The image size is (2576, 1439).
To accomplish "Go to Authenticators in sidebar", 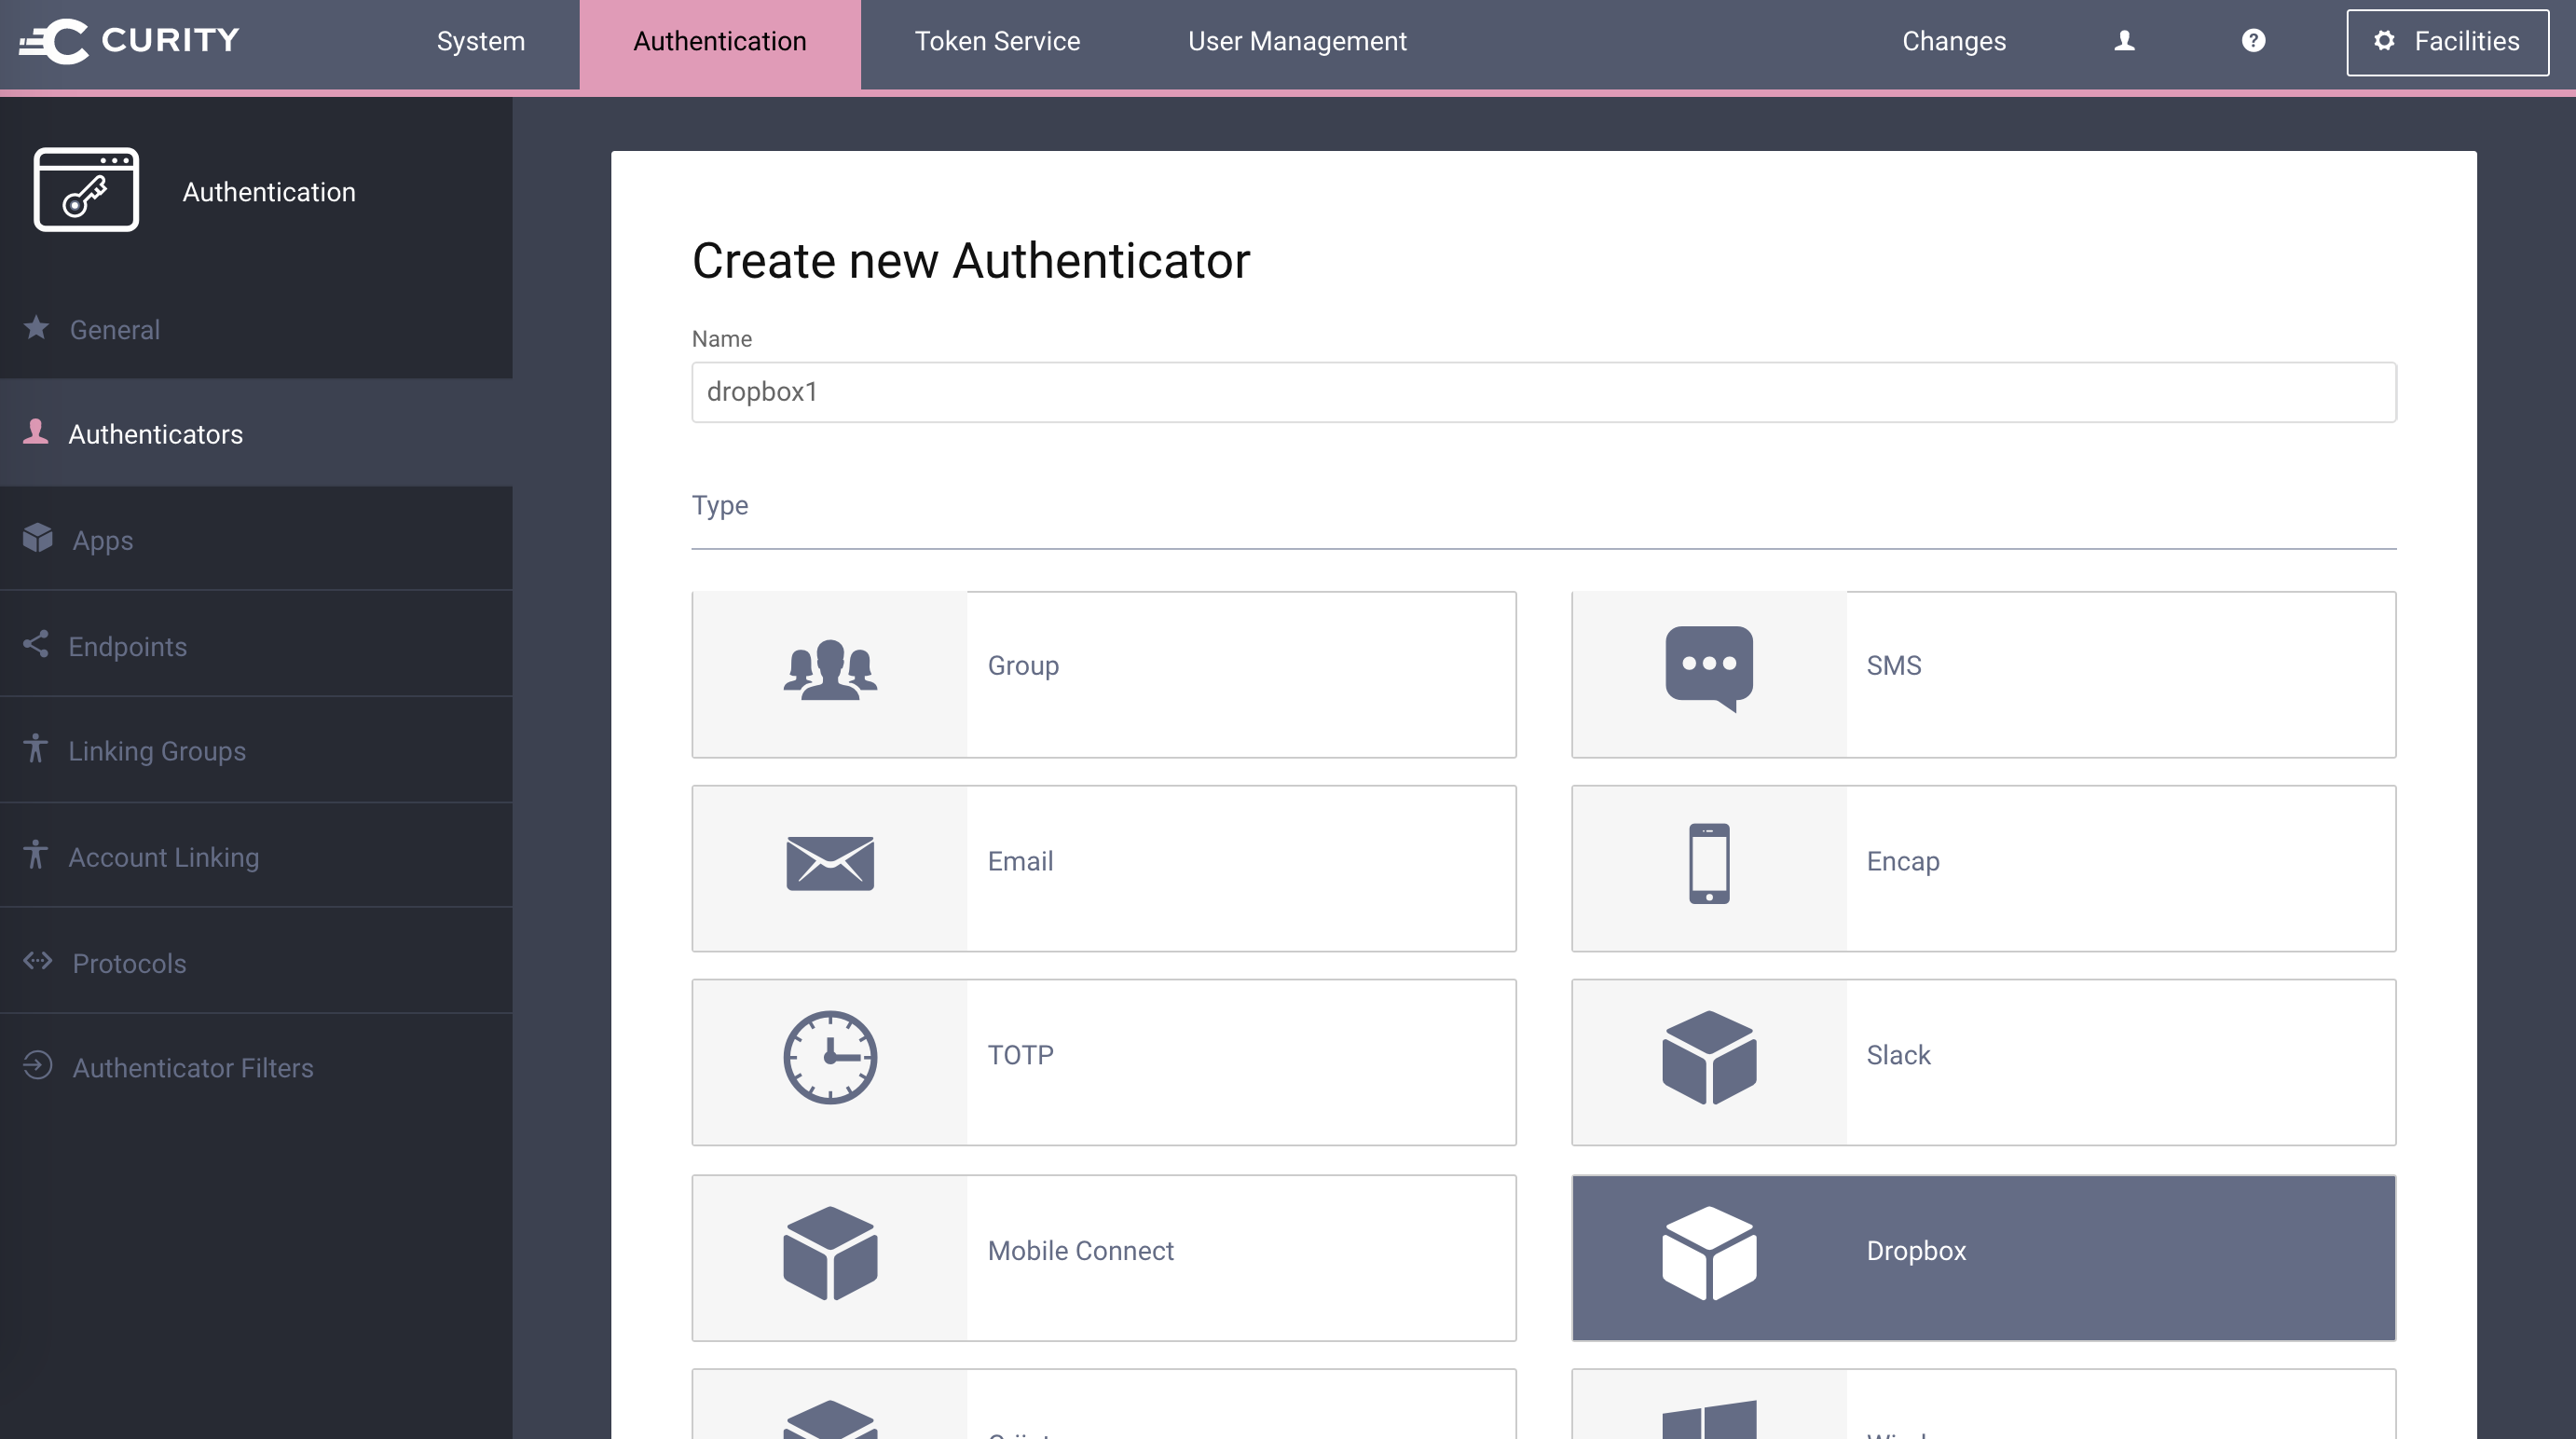I will click(x=256, y=434).
